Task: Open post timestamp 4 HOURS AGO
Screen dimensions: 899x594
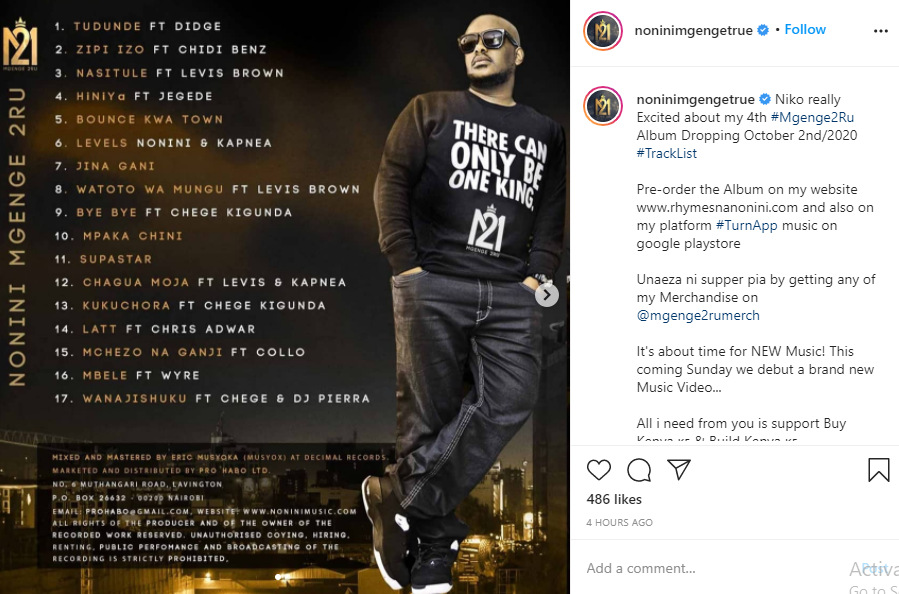Action: pyautogui.click(x=619, y=522)
